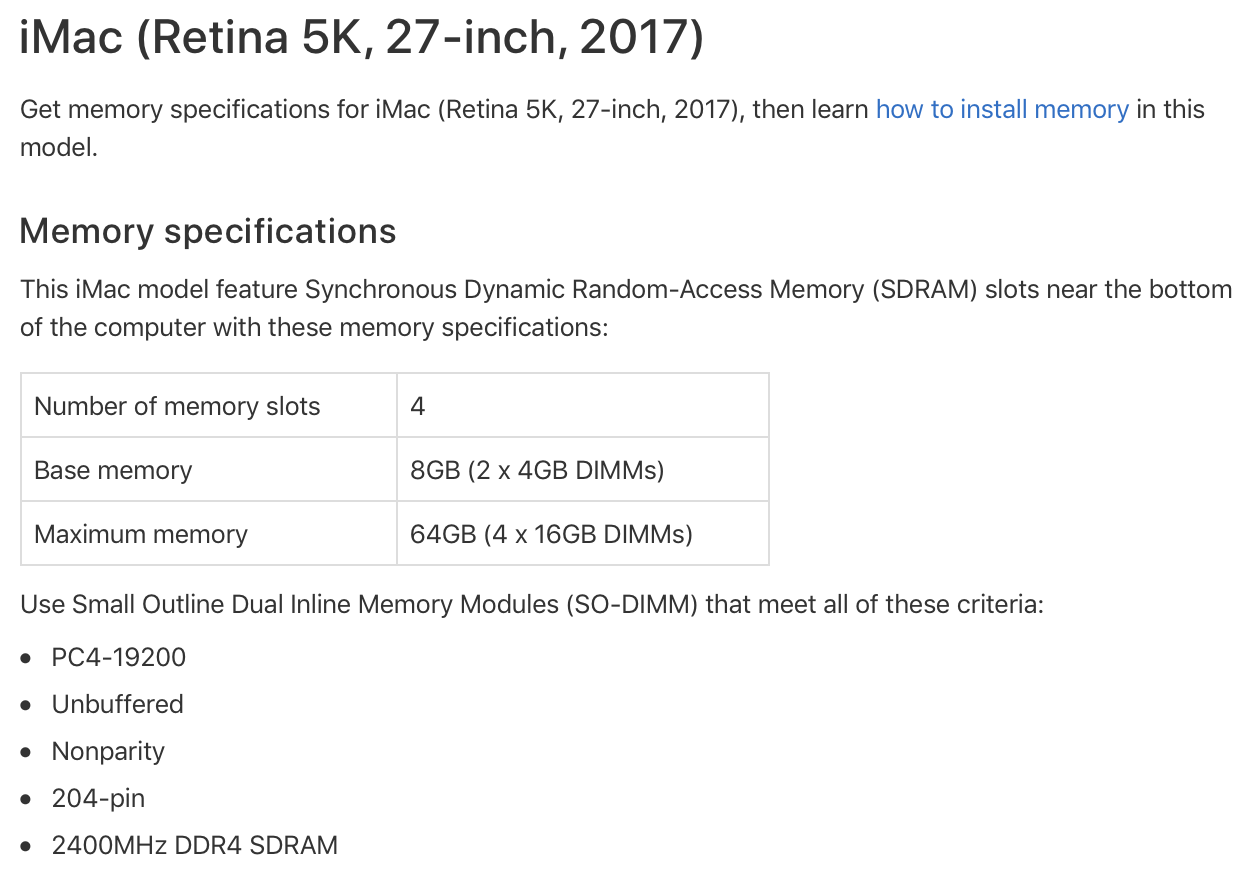The height and width of the screenshot is (884, 1258).
Task: Click the PC4-19200 bullet item
Action: pyautogui.click(x=119, y=657)
